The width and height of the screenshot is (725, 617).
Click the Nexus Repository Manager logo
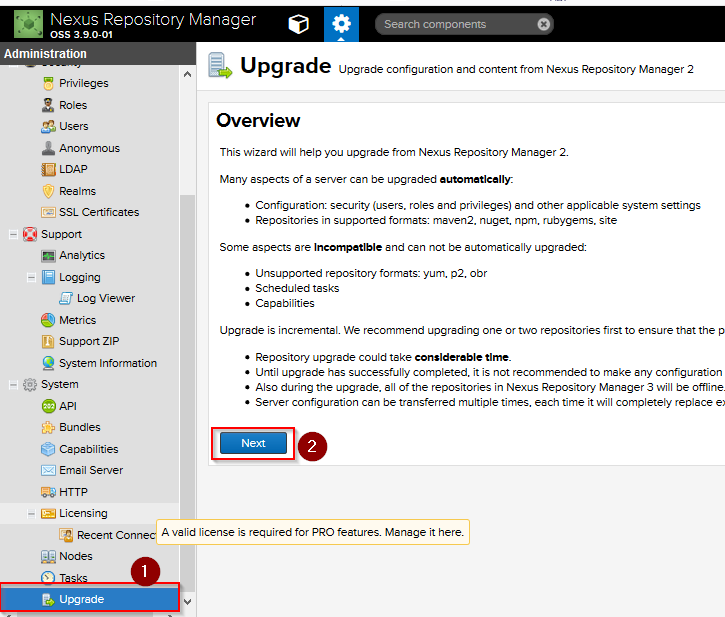[28, 23]
